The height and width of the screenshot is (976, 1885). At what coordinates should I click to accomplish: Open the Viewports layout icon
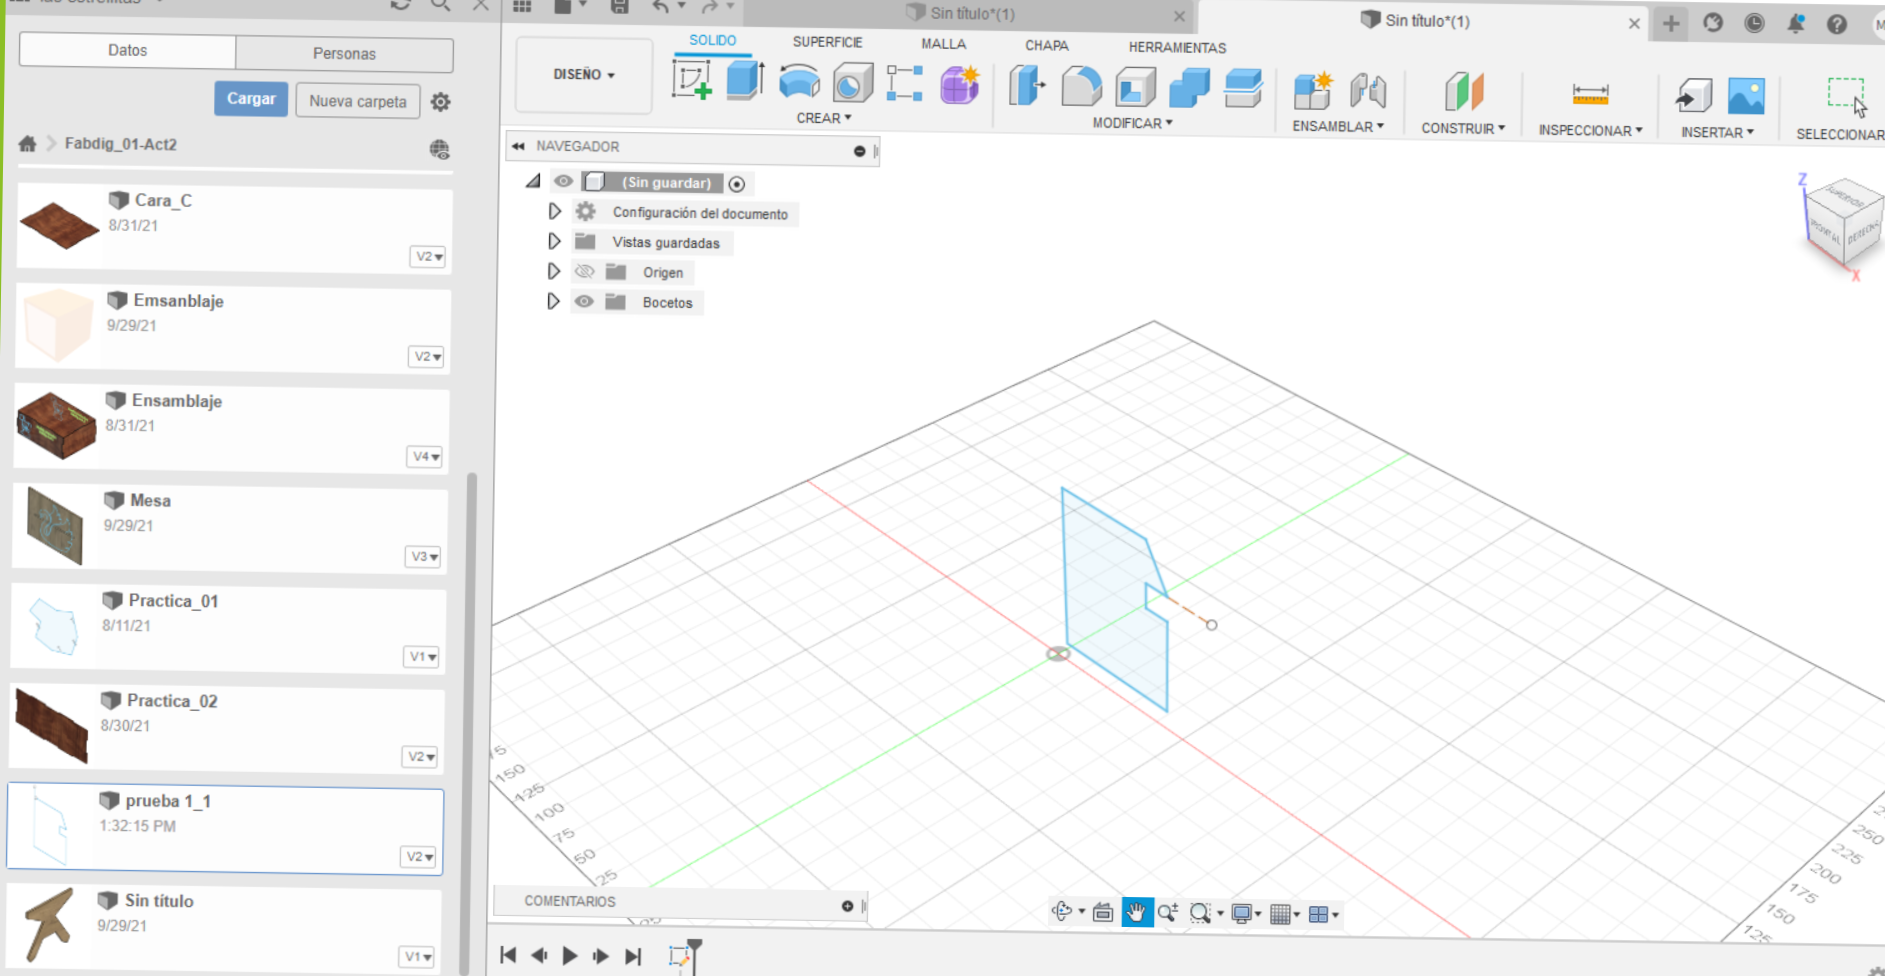click(1318, 915)
